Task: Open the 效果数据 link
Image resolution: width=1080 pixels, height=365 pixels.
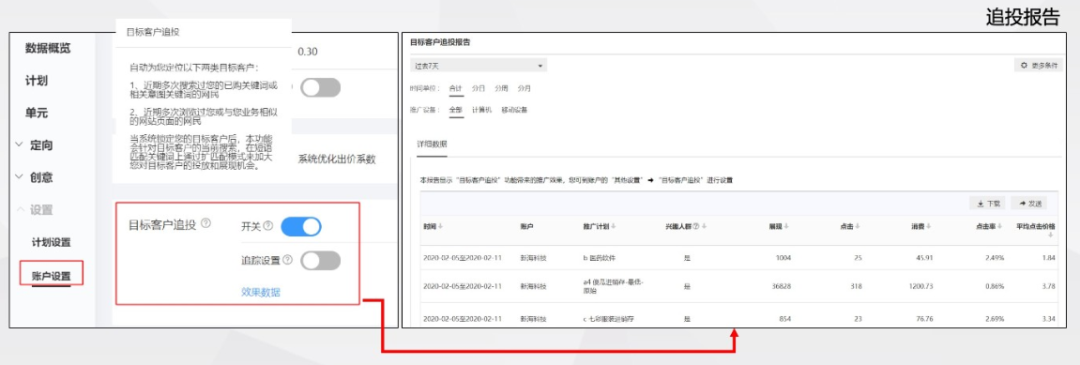Action: click(x=260, y=292)
